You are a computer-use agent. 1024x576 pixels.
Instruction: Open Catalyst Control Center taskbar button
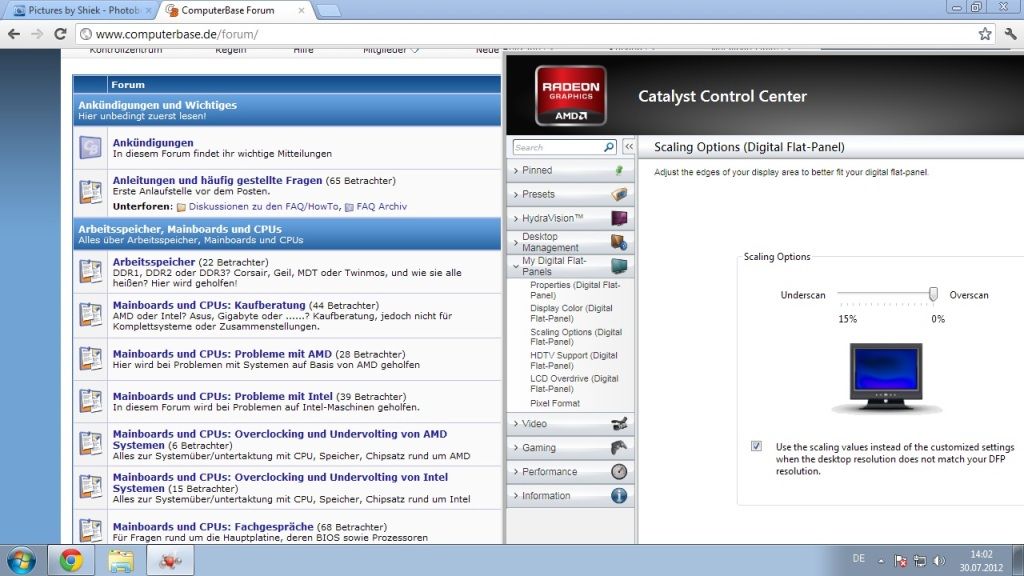tap(170, 561)
